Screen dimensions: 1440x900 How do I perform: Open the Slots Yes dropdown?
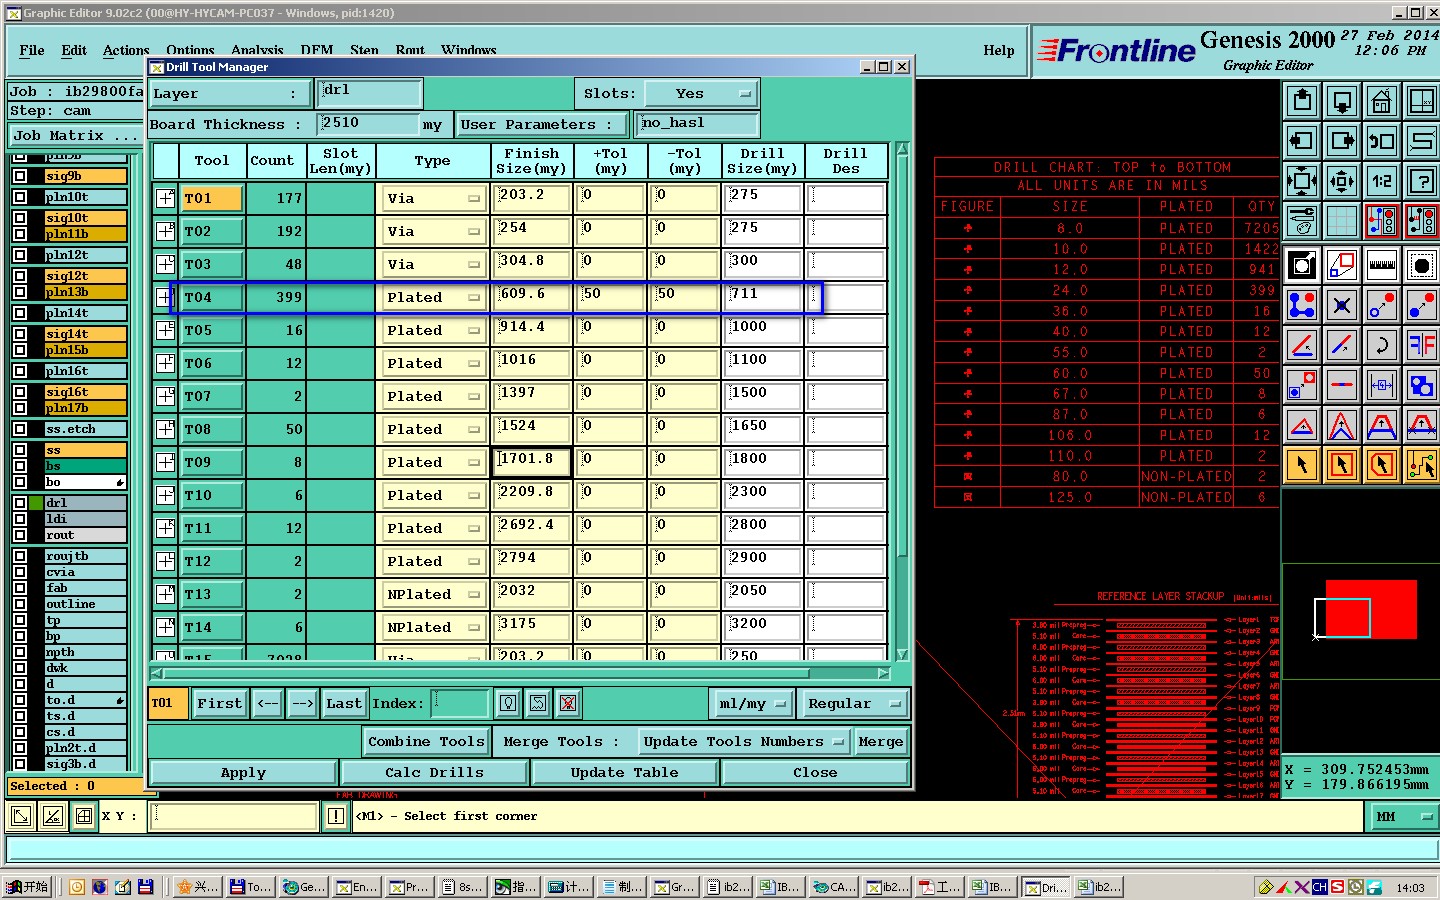click(700, 94)
